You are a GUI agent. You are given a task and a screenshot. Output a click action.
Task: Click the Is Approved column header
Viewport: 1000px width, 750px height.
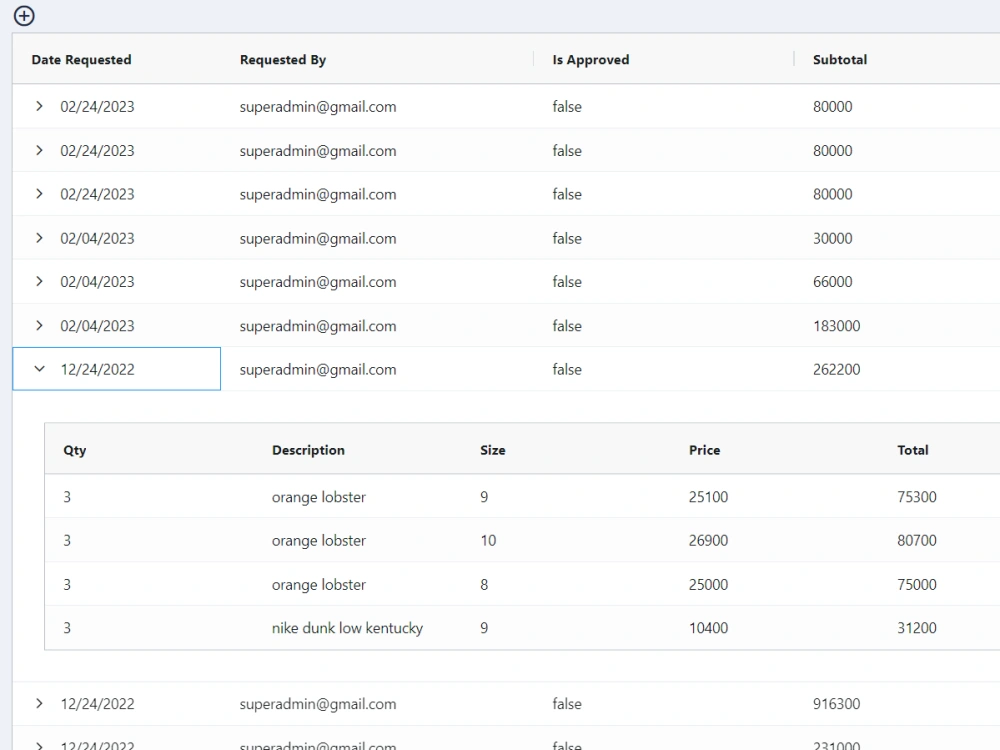pos(589,59)
